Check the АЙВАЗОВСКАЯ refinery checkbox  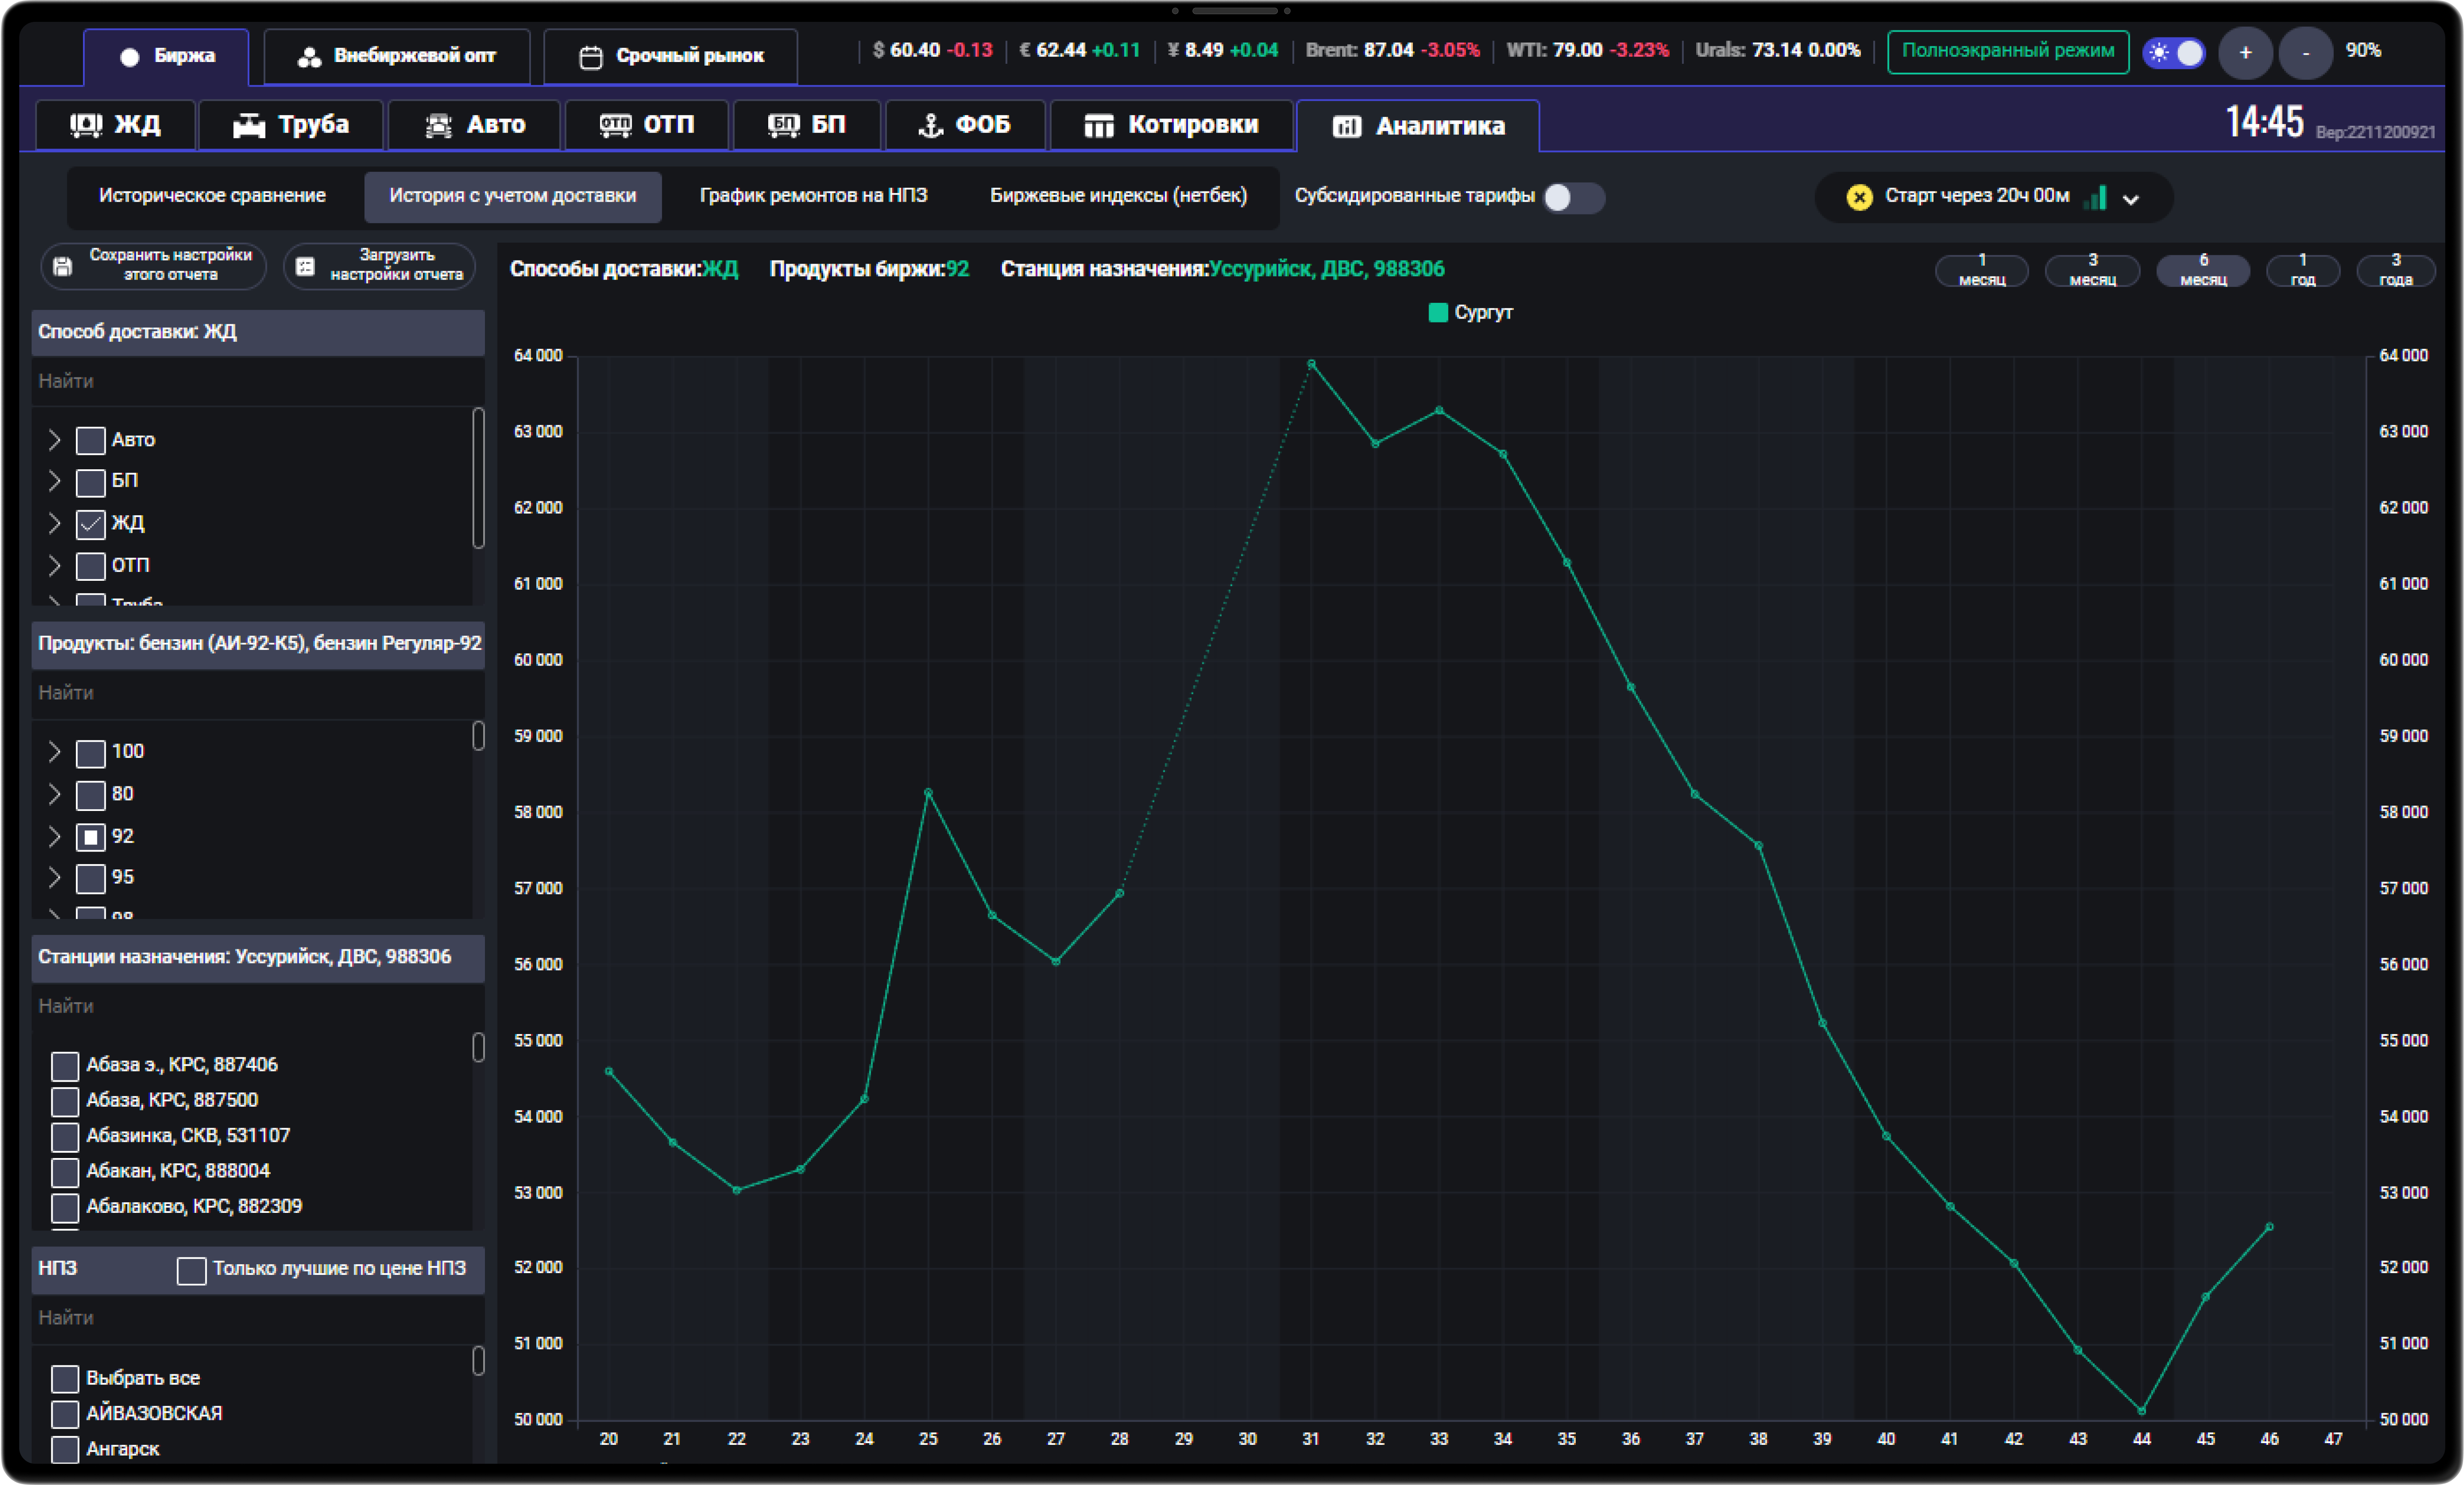[65, 1414]
